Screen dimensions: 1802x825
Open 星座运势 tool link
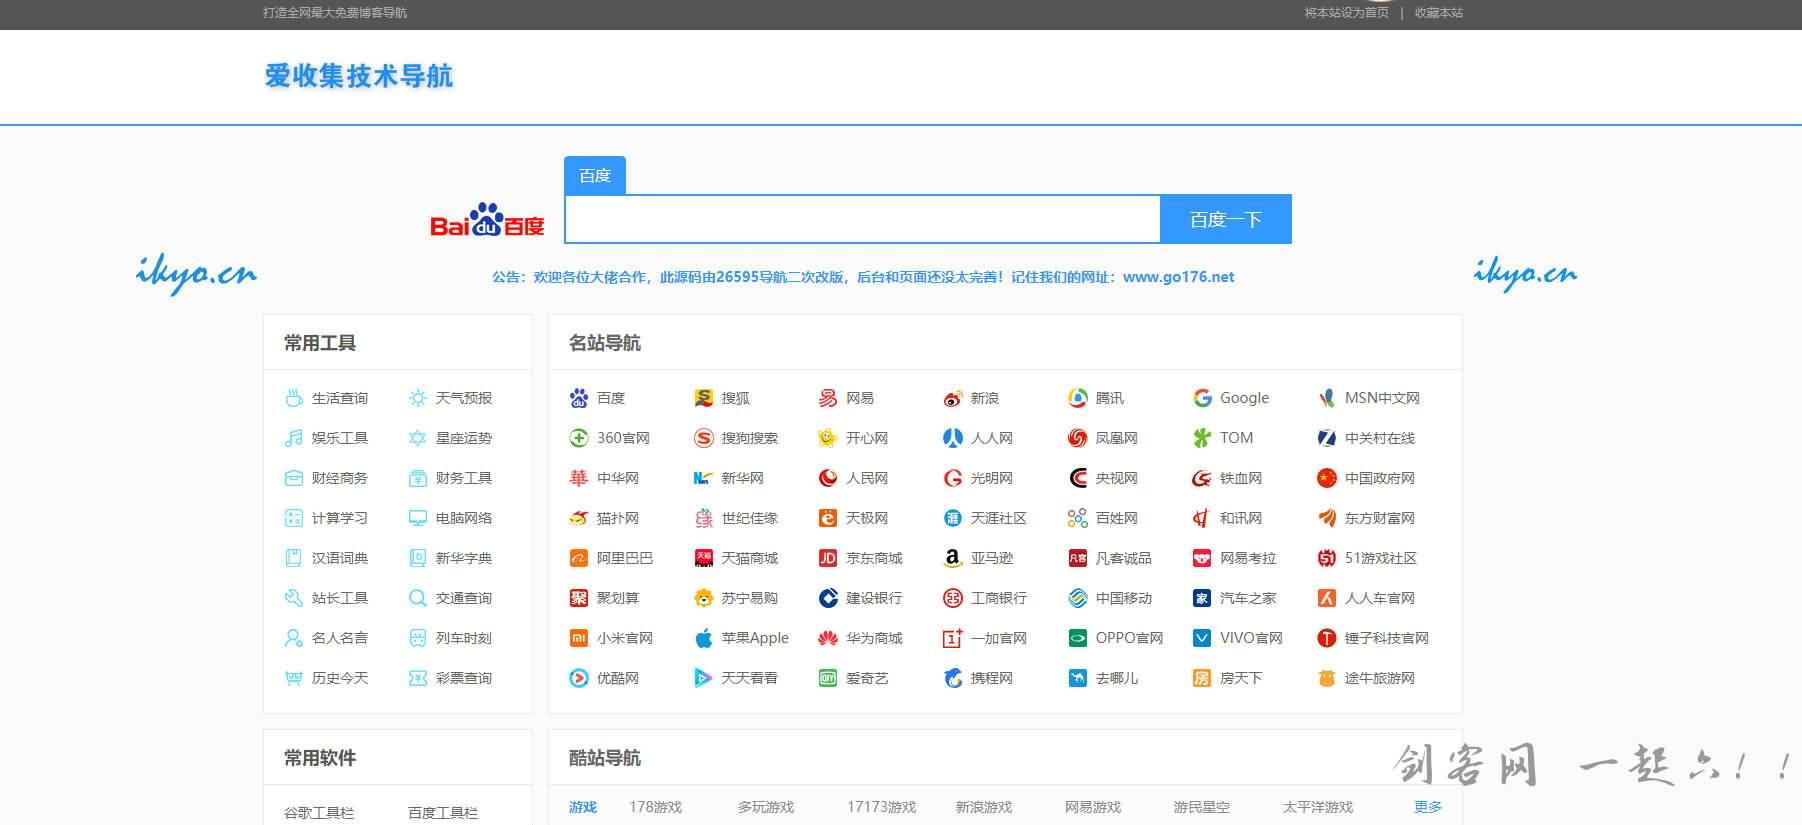coord(464,438)
